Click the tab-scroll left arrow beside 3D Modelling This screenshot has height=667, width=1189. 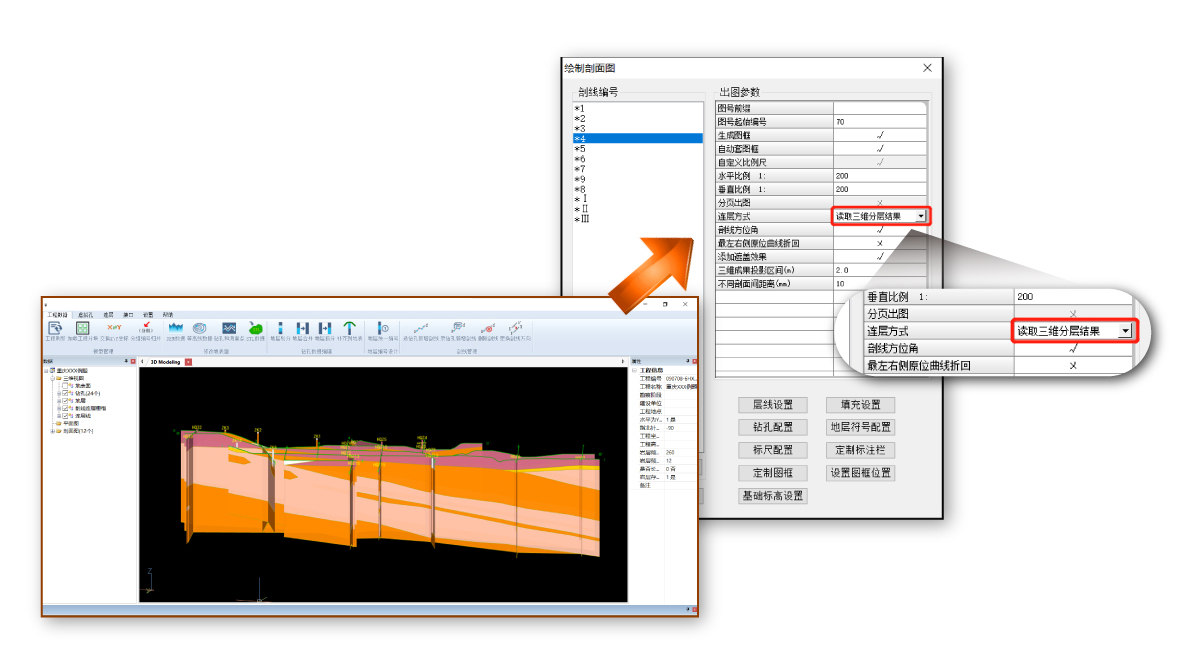click(142, 362)
